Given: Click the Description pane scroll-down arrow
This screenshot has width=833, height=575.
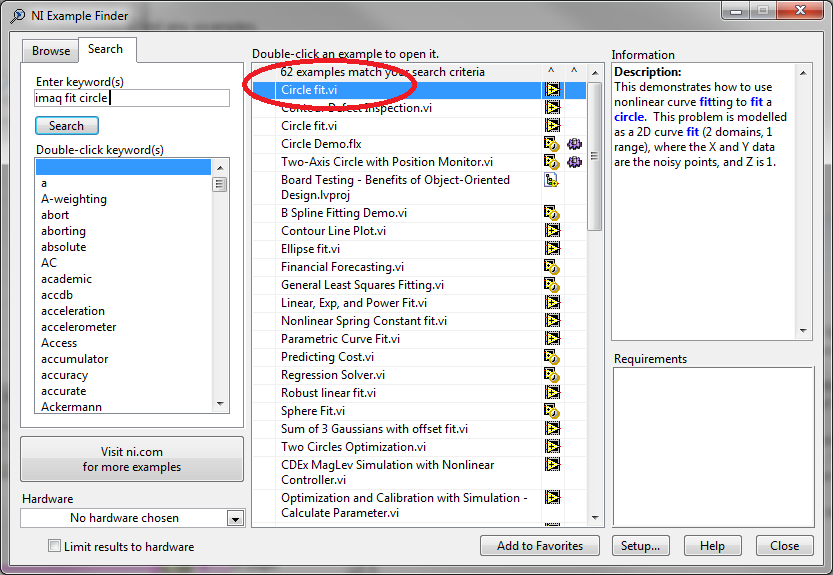Looking at the screenshot, I should pos(803,331).
